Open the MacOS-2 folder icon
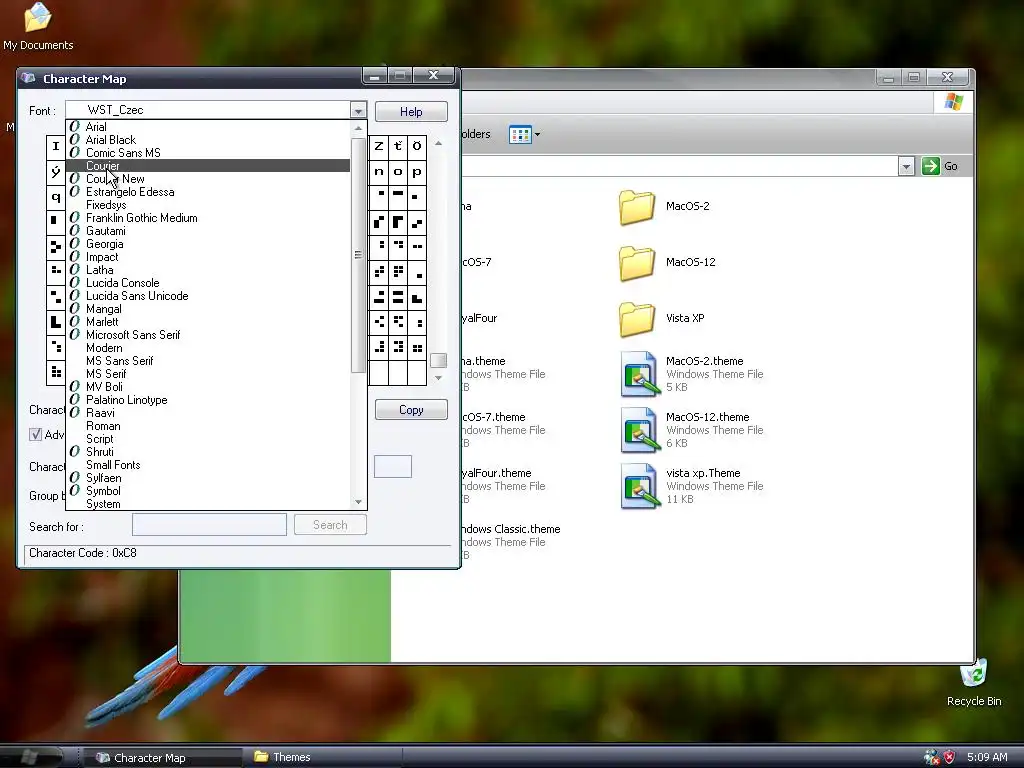 pos(636,207)
